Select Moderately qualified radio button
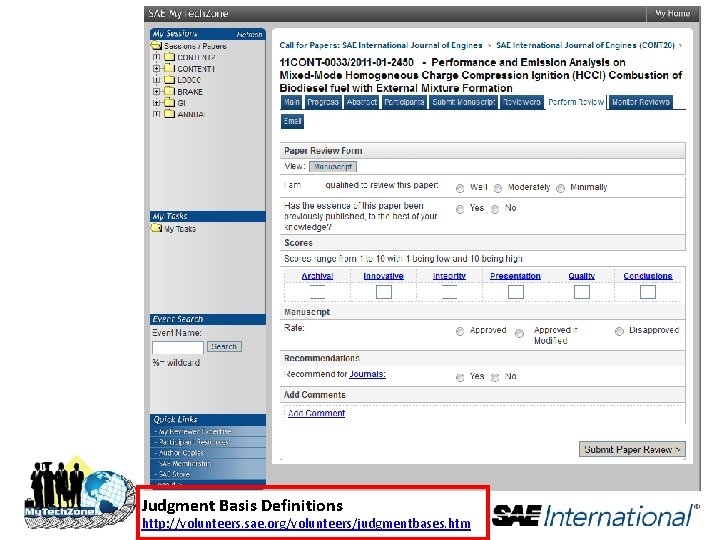Viewport: 720px width, 540px height. click(x=498, y=188)
